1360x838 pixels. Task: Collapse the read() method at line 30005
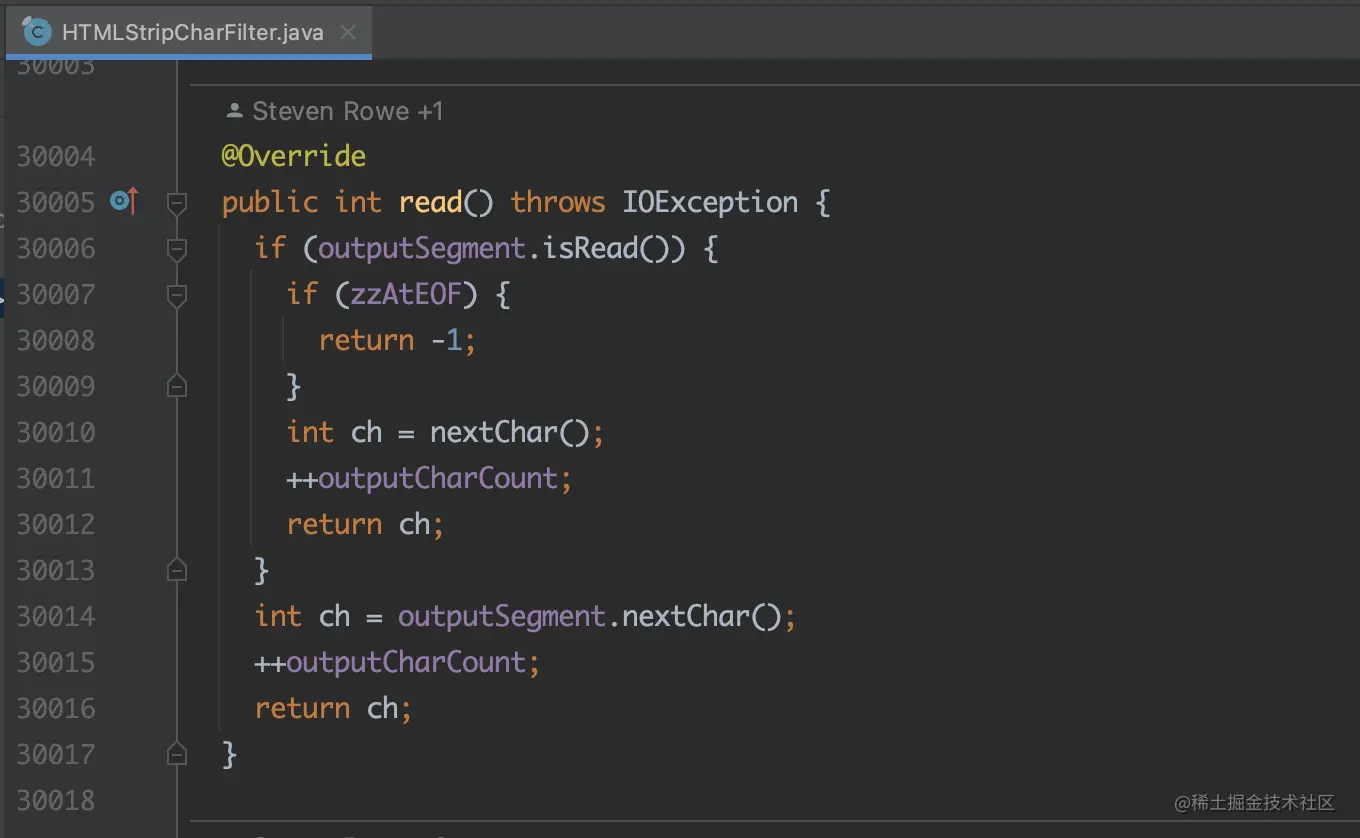pyautogui.click(x=177, y=203)
